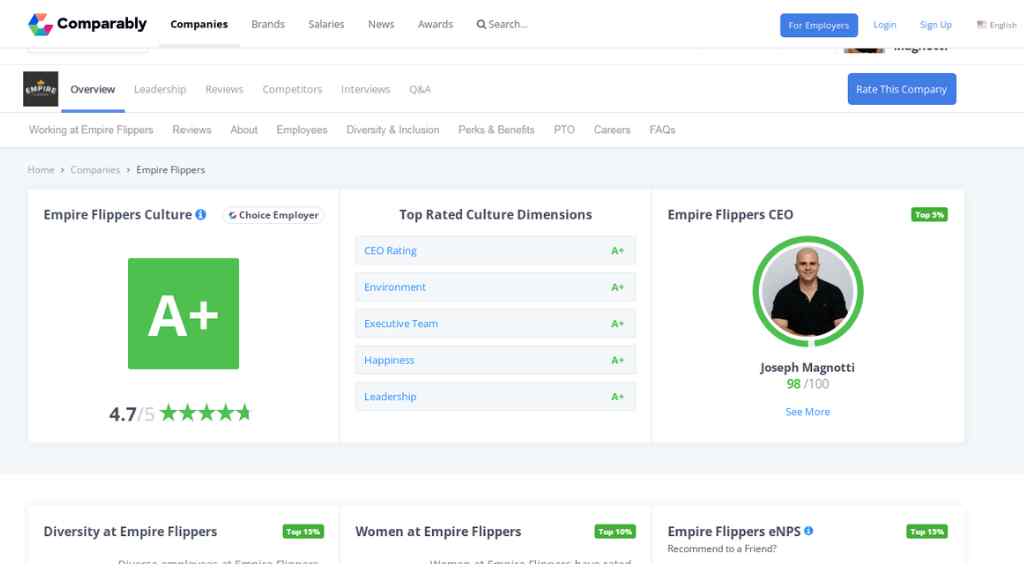Jump to the PTO section
Image resolution: width=1024 pixels, height=576 pixels.
click(564, 130)
